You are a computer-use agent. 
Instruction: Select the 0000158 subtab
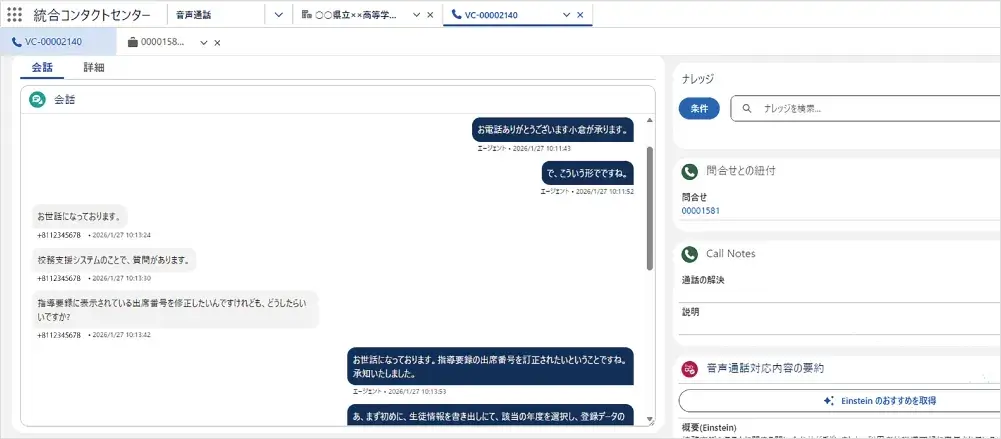click(162, 43)
